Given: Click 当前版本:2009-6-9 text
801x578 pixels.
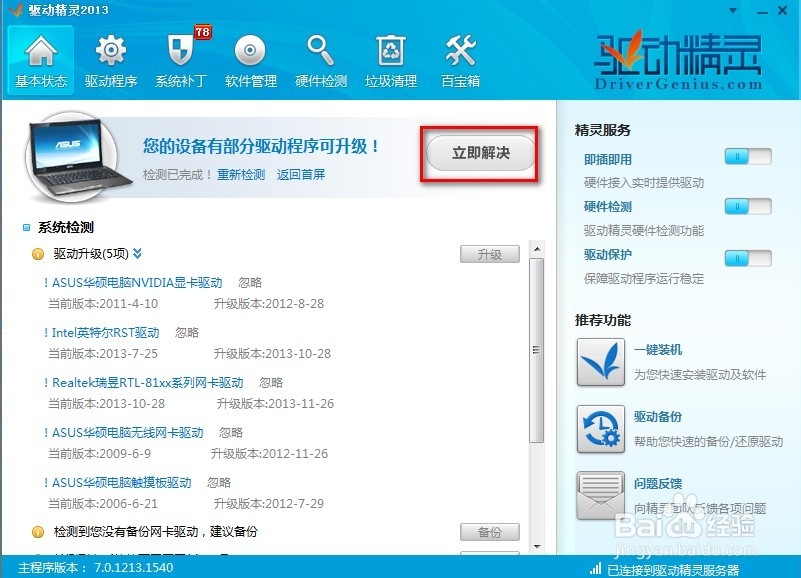Looking at the screenshot, I should 99,454.
